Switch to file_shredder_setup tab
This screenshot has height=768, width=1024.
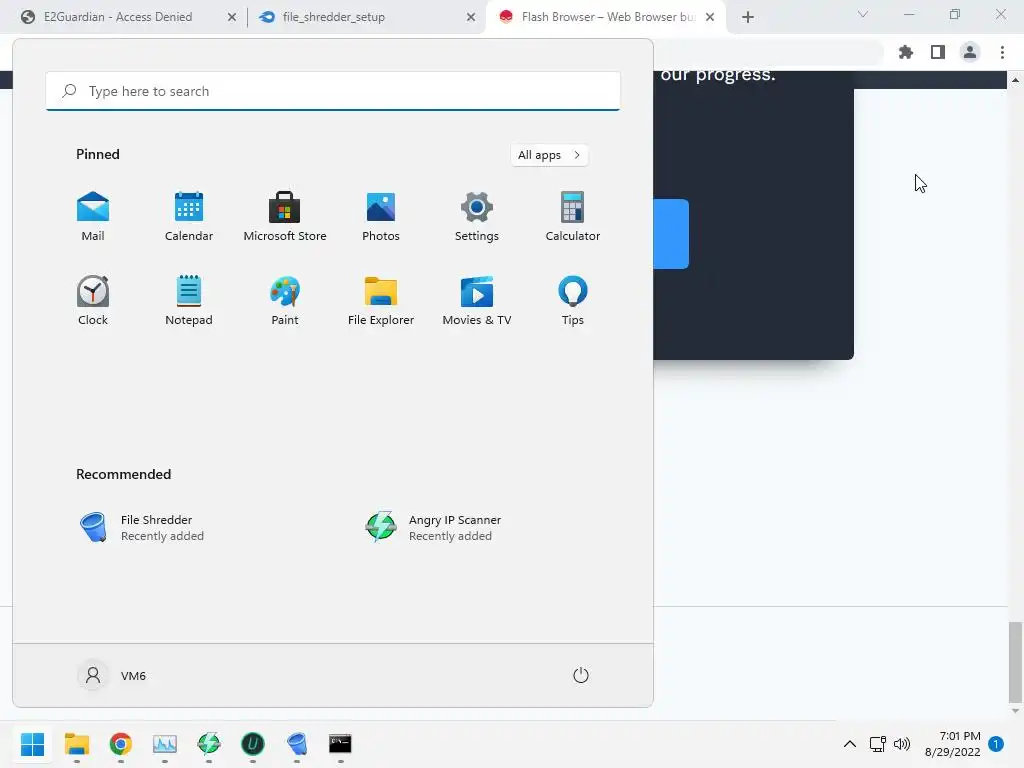334,17
